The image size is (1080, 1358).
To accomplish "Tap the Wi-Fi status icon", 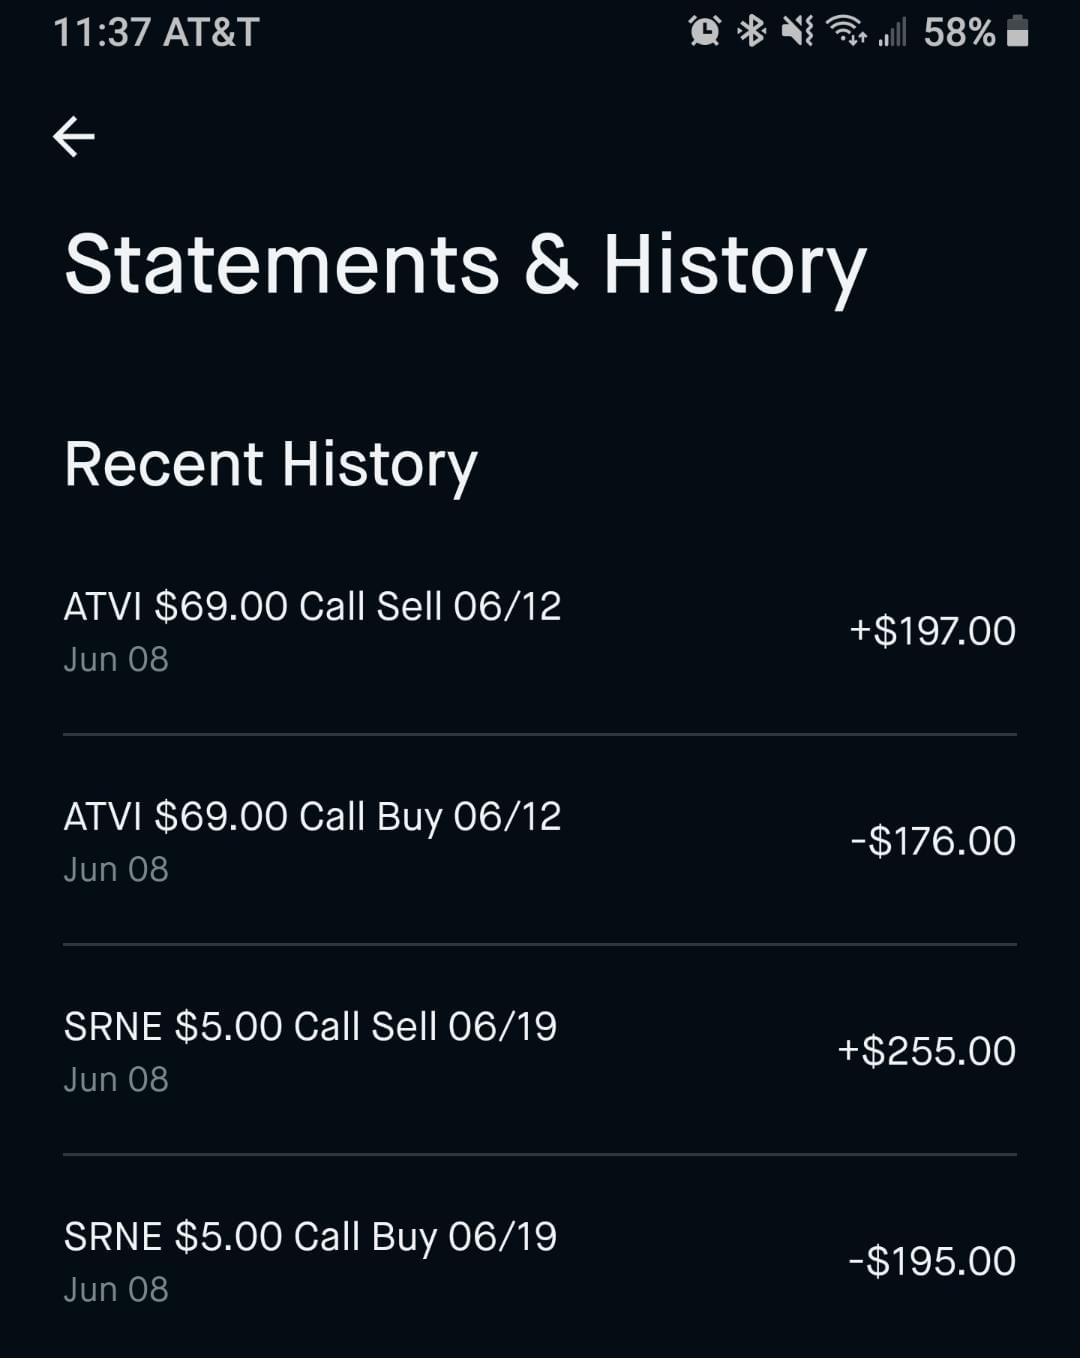I will tap(846, 32).
